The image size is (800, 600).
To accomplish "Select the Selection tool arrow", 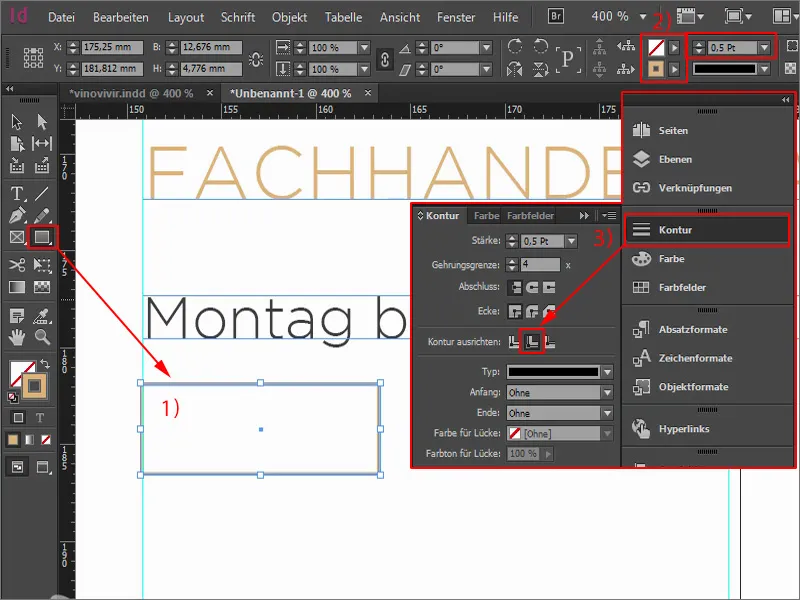I will point(16,122).
